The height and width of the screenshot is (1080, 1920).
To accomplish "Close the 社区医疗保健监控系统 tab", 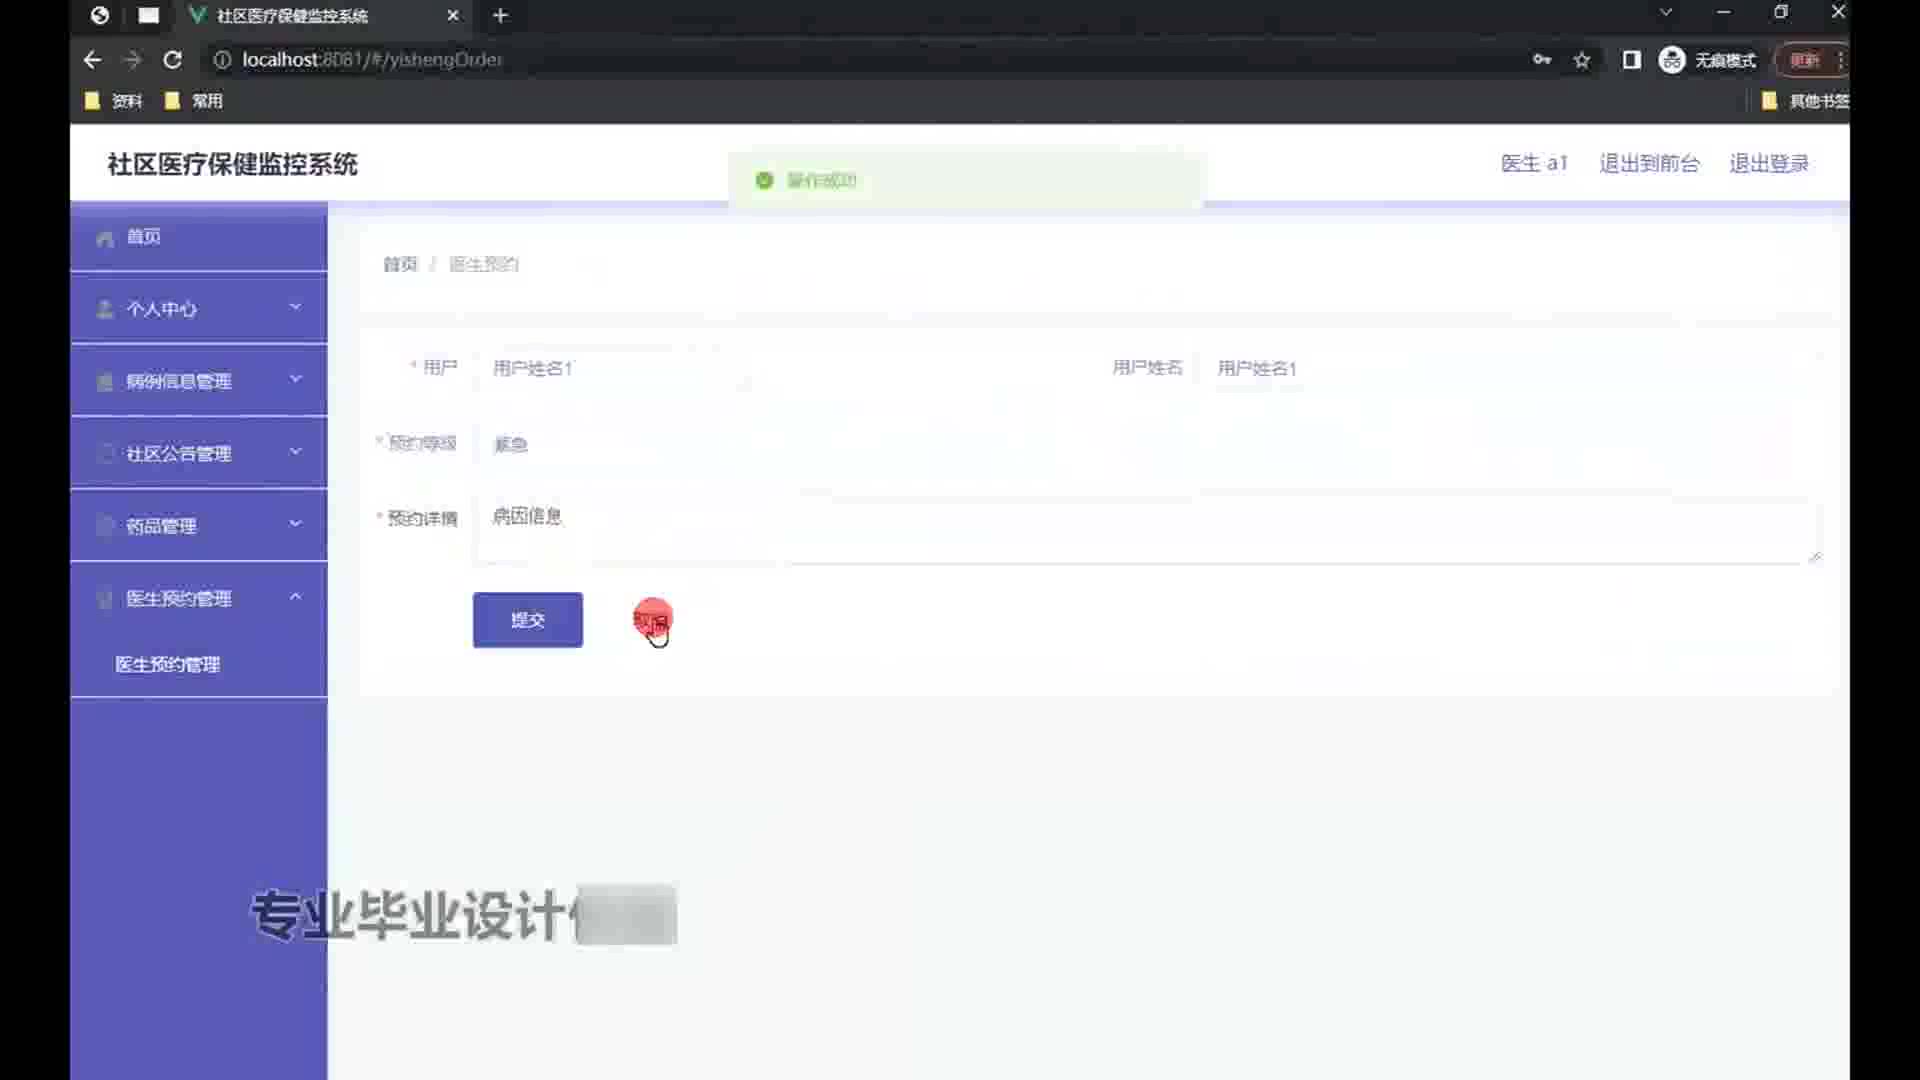I will [453, 15].
